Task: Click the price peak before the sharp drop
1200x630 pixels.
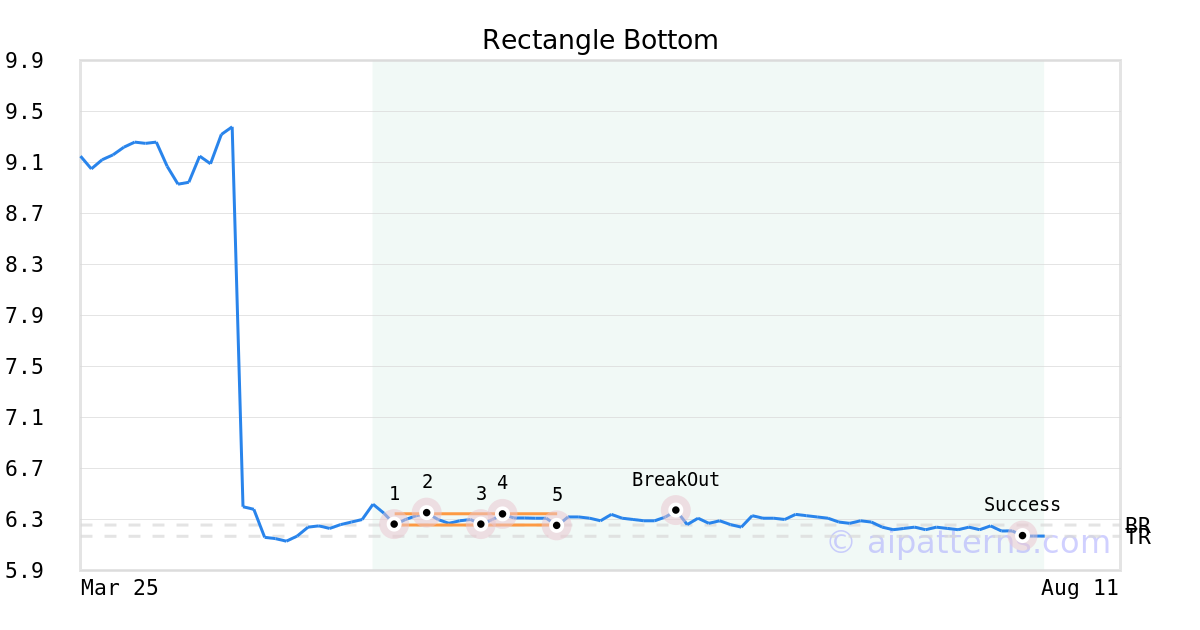Action: tap(231, 128)
